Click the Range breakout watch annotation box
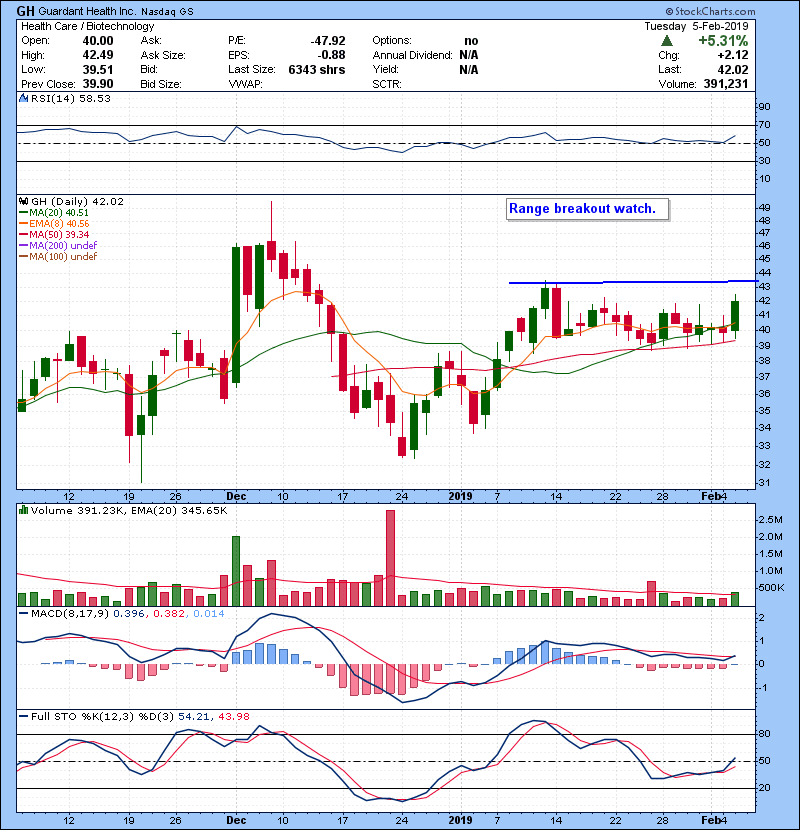The height and width of the screenshot is (830, 800). point(588,209)
